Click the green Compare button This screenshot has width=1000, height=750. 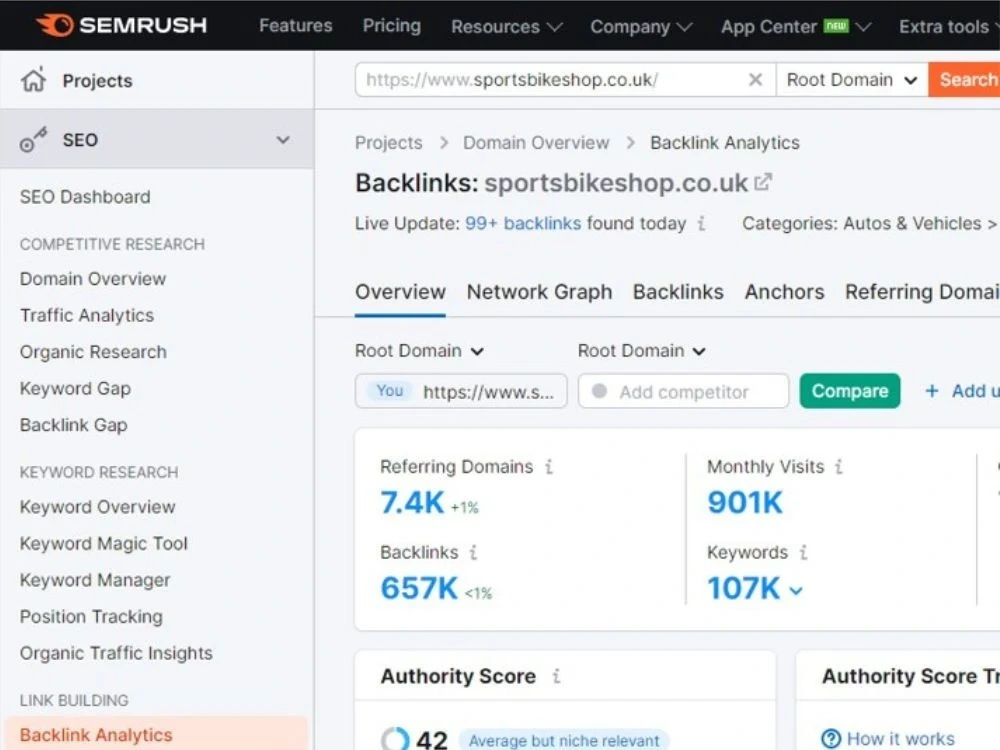click(850, 391)
